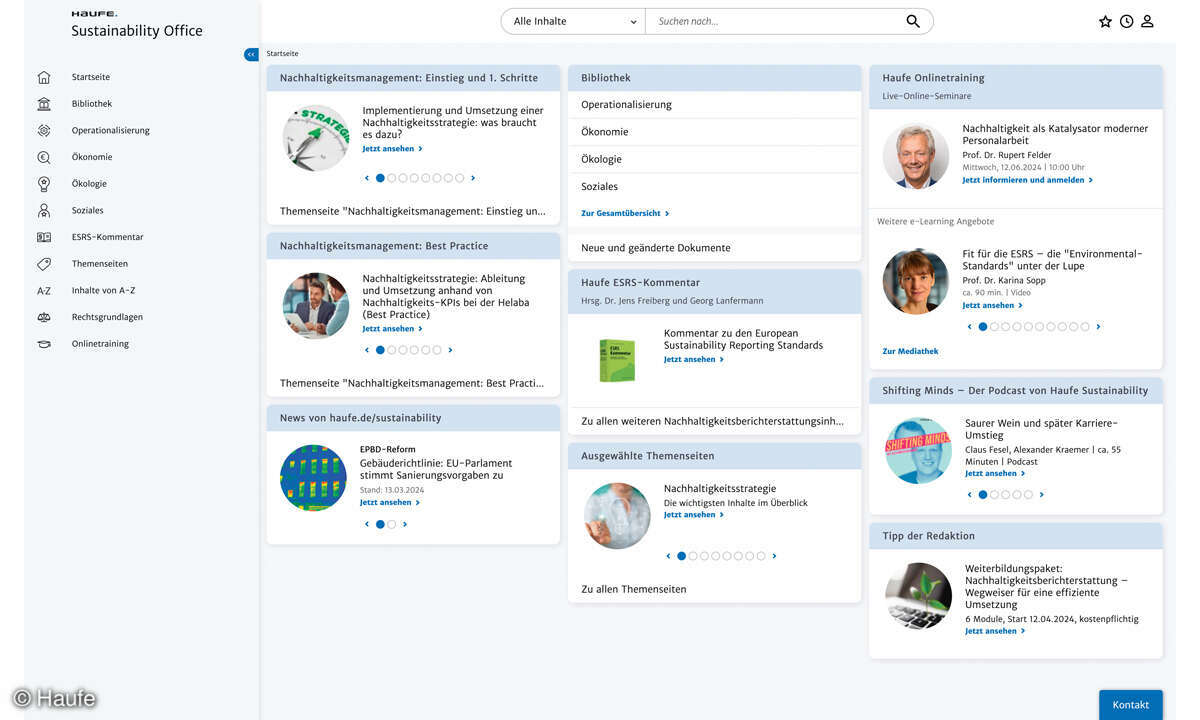This screenshot has width=1200, height=720.
Task: Select second dot in e-Learning carousel
Action: tap(994, 327)
